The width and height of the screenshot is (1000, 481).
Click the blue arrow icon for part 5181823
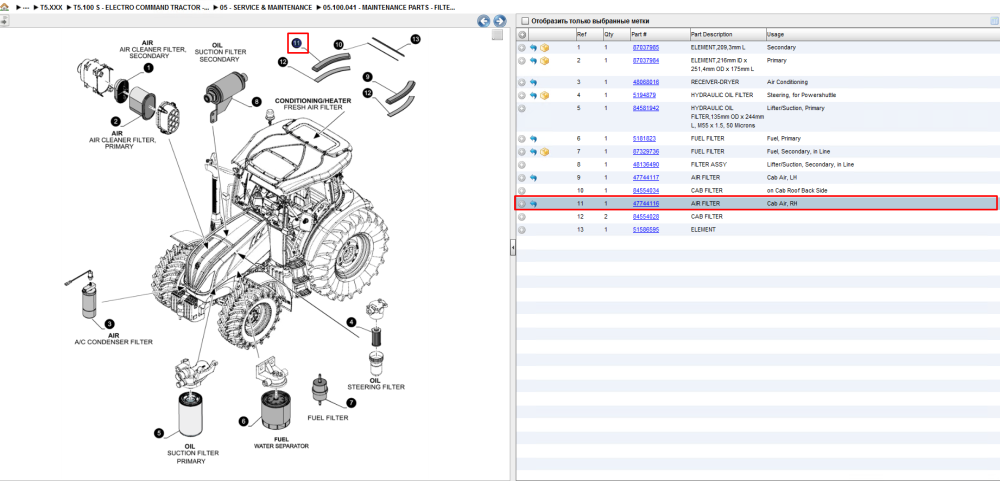click(x=533, y=138)
